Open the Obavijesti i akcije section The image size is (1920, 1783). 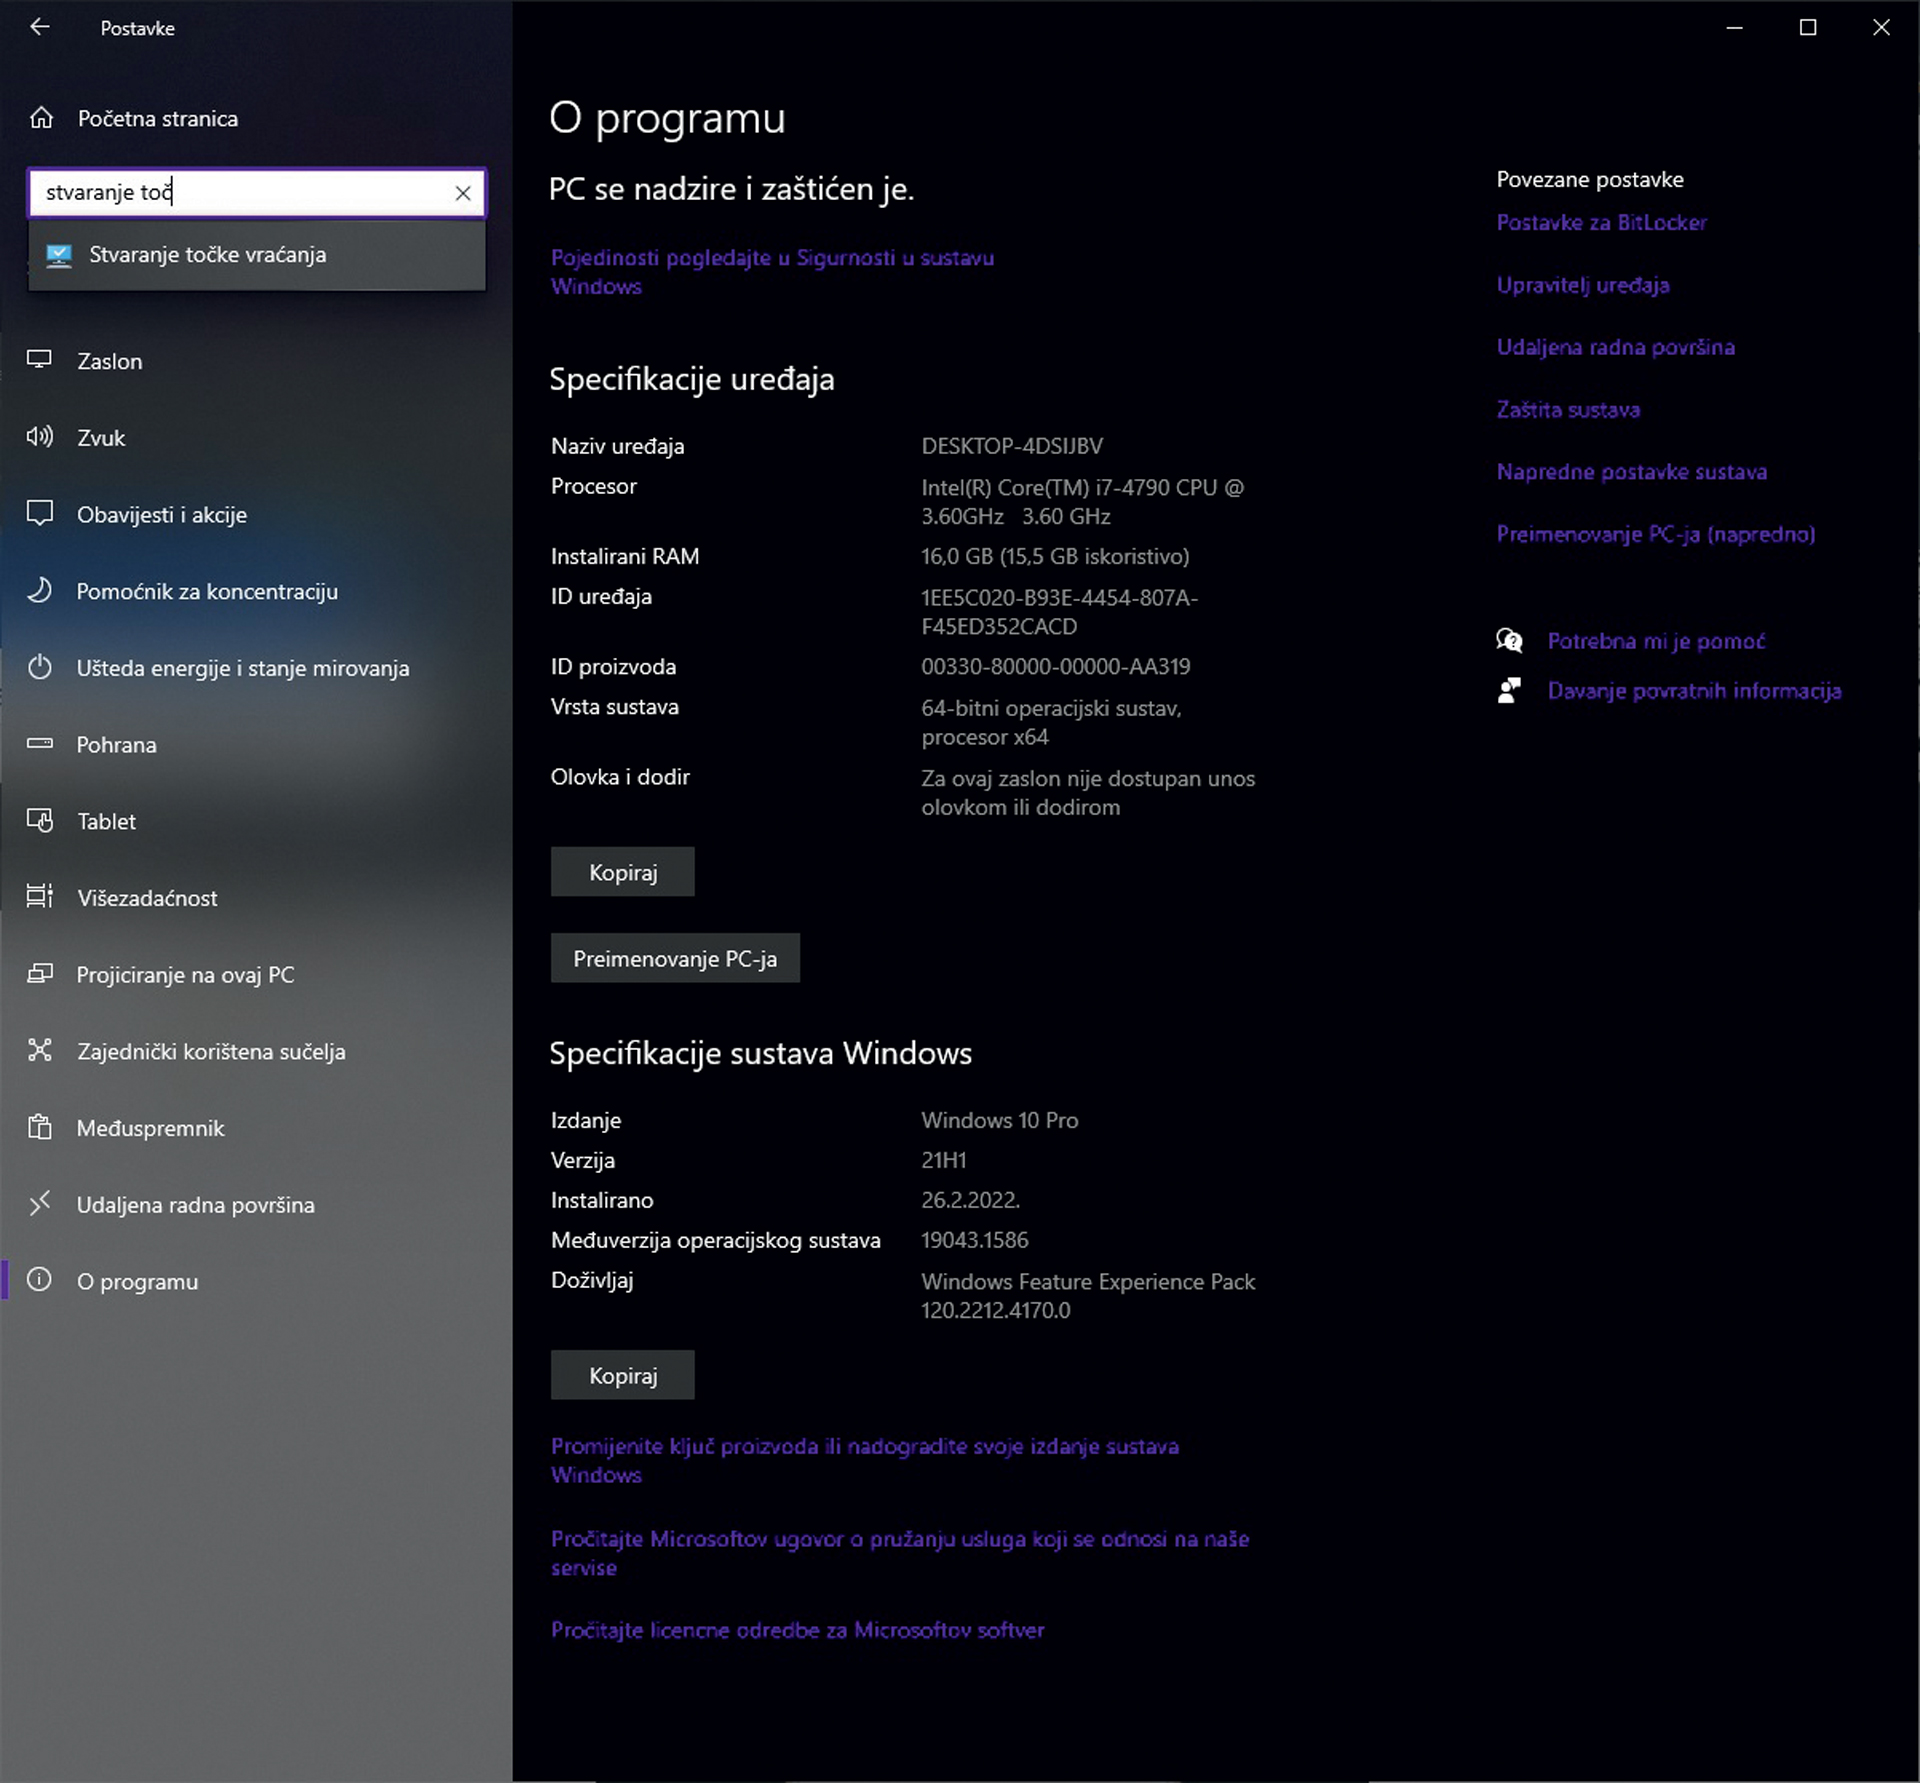pos(162,514)
